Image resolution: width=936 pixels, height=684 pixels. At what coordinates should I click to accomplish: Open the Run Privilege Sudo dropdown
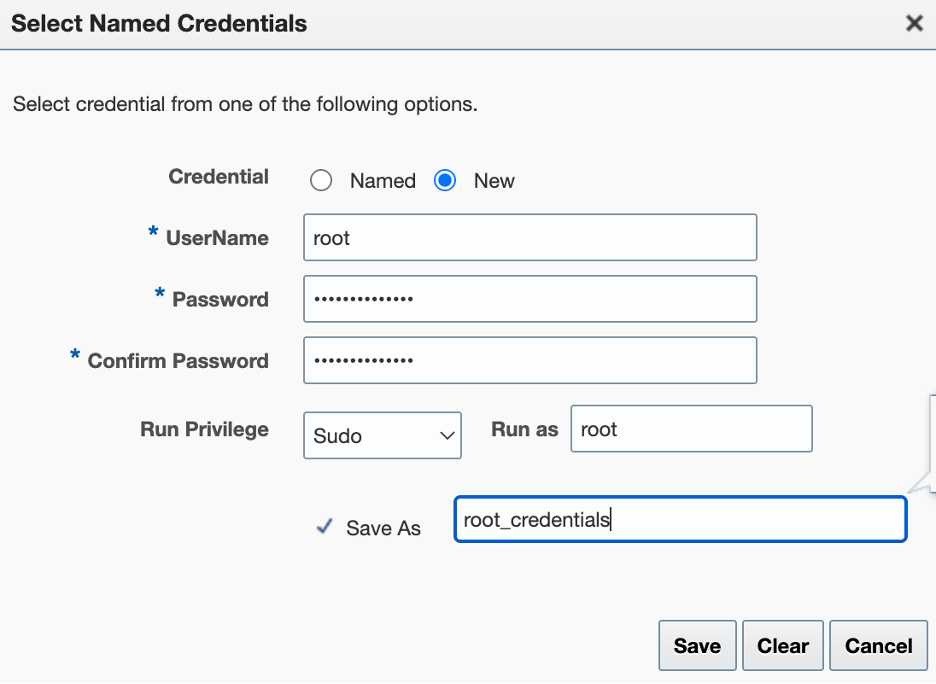click(382, 435)
